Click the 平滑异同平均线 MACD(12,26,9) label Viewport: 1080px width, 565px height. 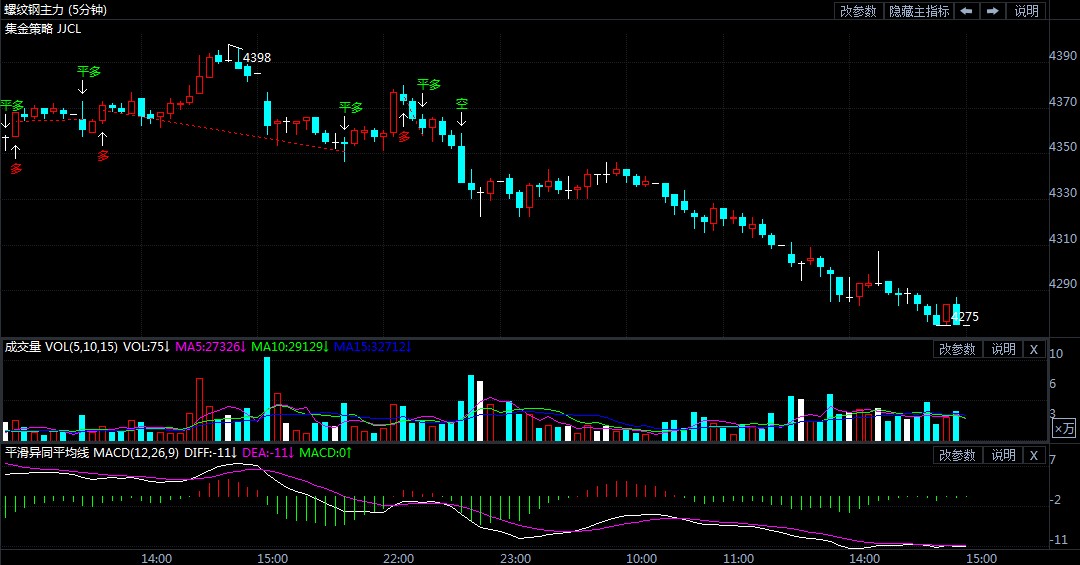92,453
